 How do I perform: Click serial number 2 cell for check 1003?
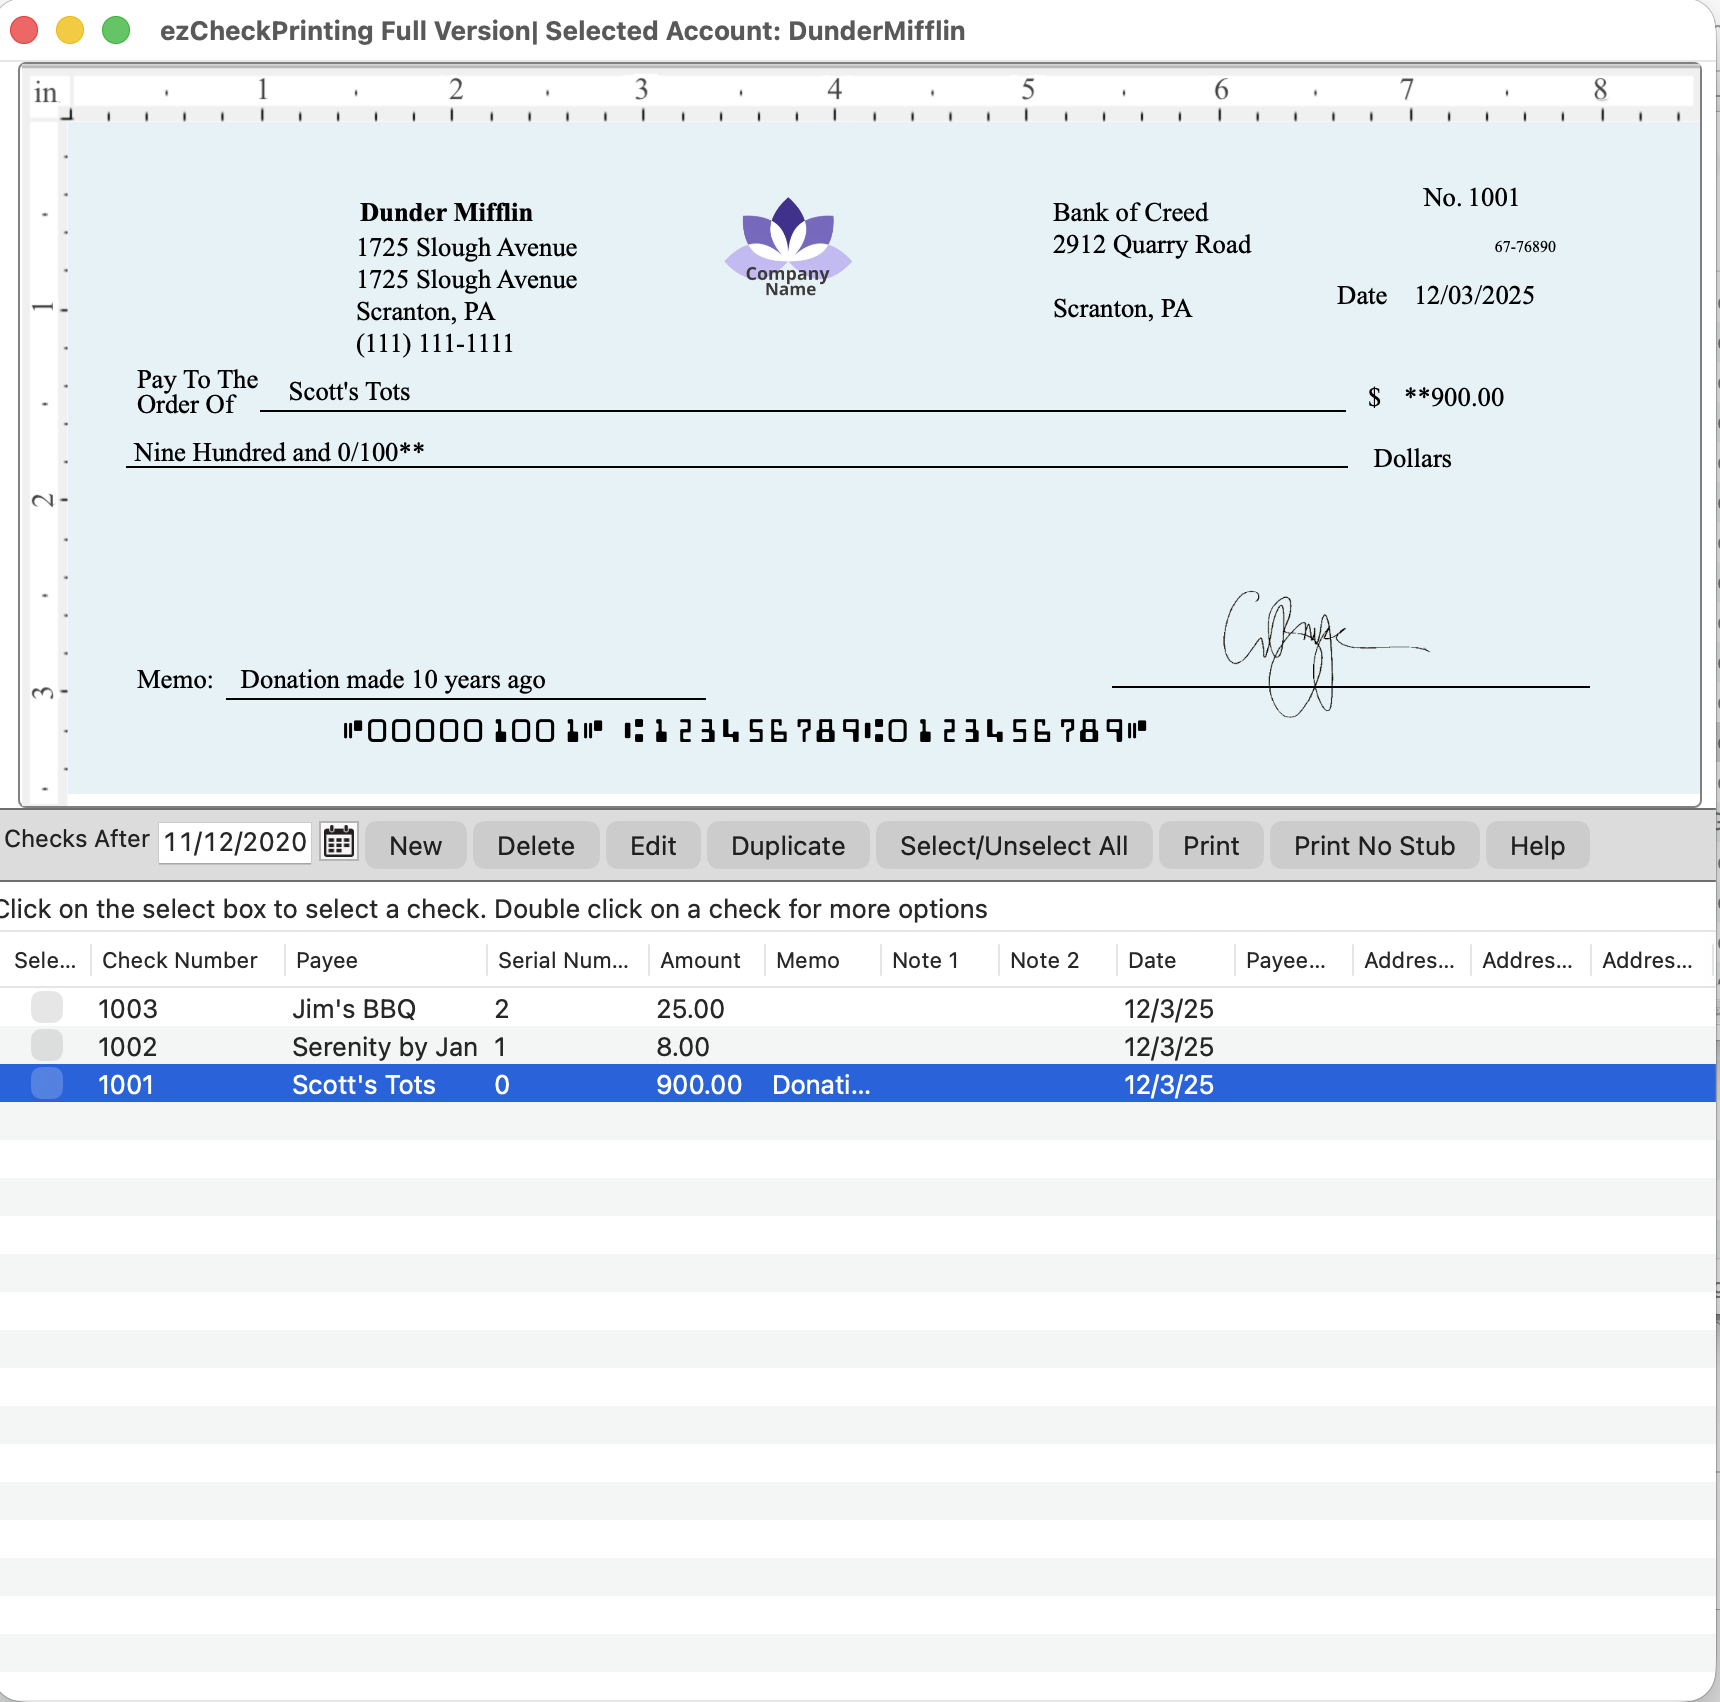[x=502, y=1009]
